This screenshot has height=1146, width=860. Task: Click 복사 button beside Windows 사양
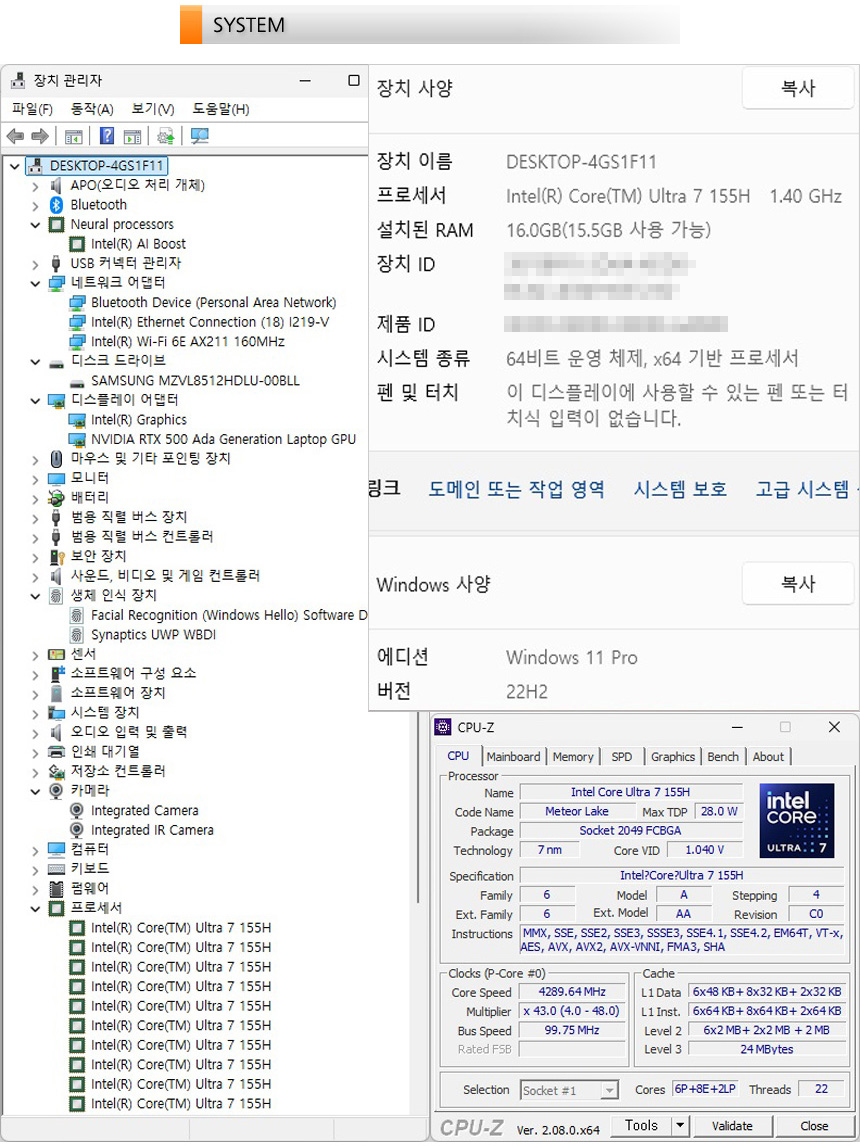[x=798, y=583]
